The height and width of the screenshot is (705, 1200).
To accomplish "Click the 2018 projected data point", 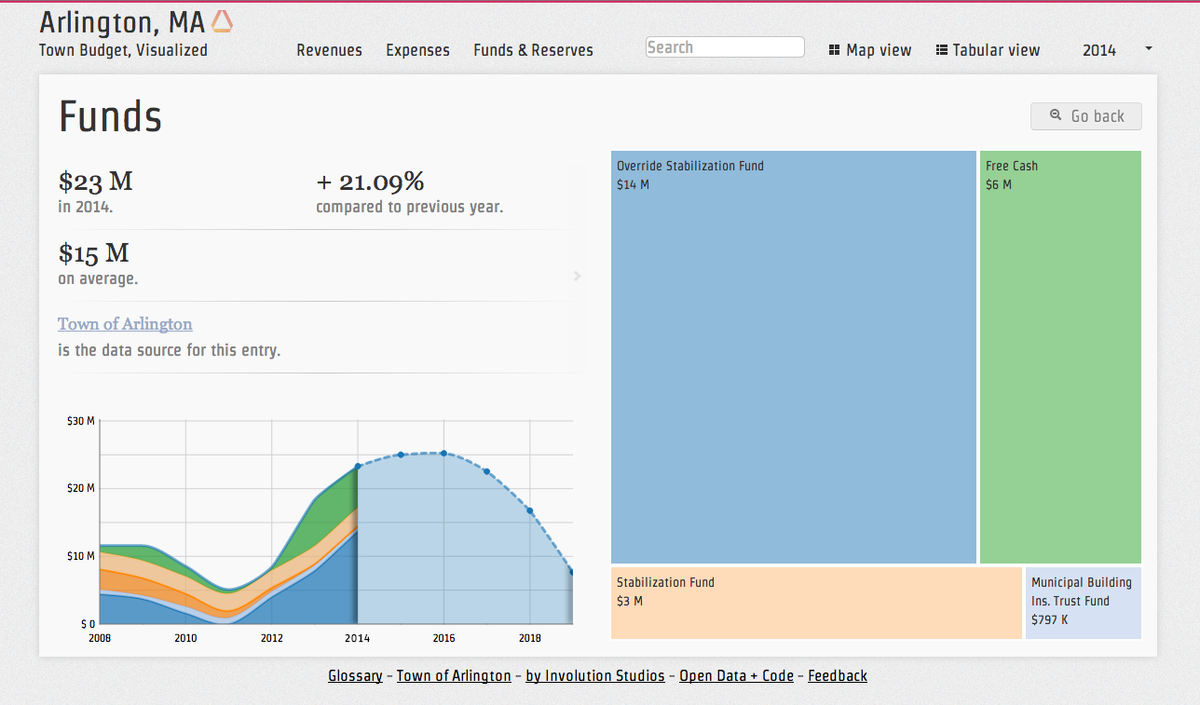I will (x=530, y=511).
